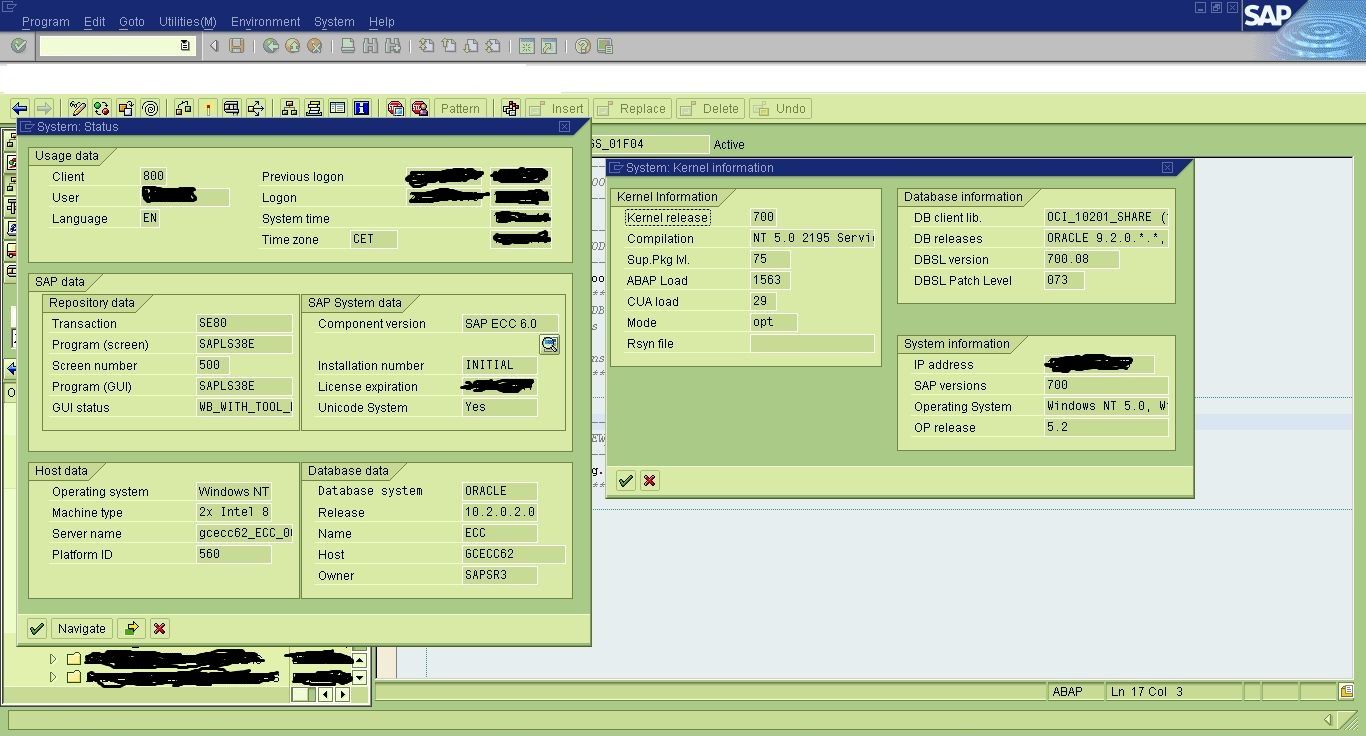Click the Find Next binoculars icon
This screenshot has width=1366, height=736.
click(393, 46)
